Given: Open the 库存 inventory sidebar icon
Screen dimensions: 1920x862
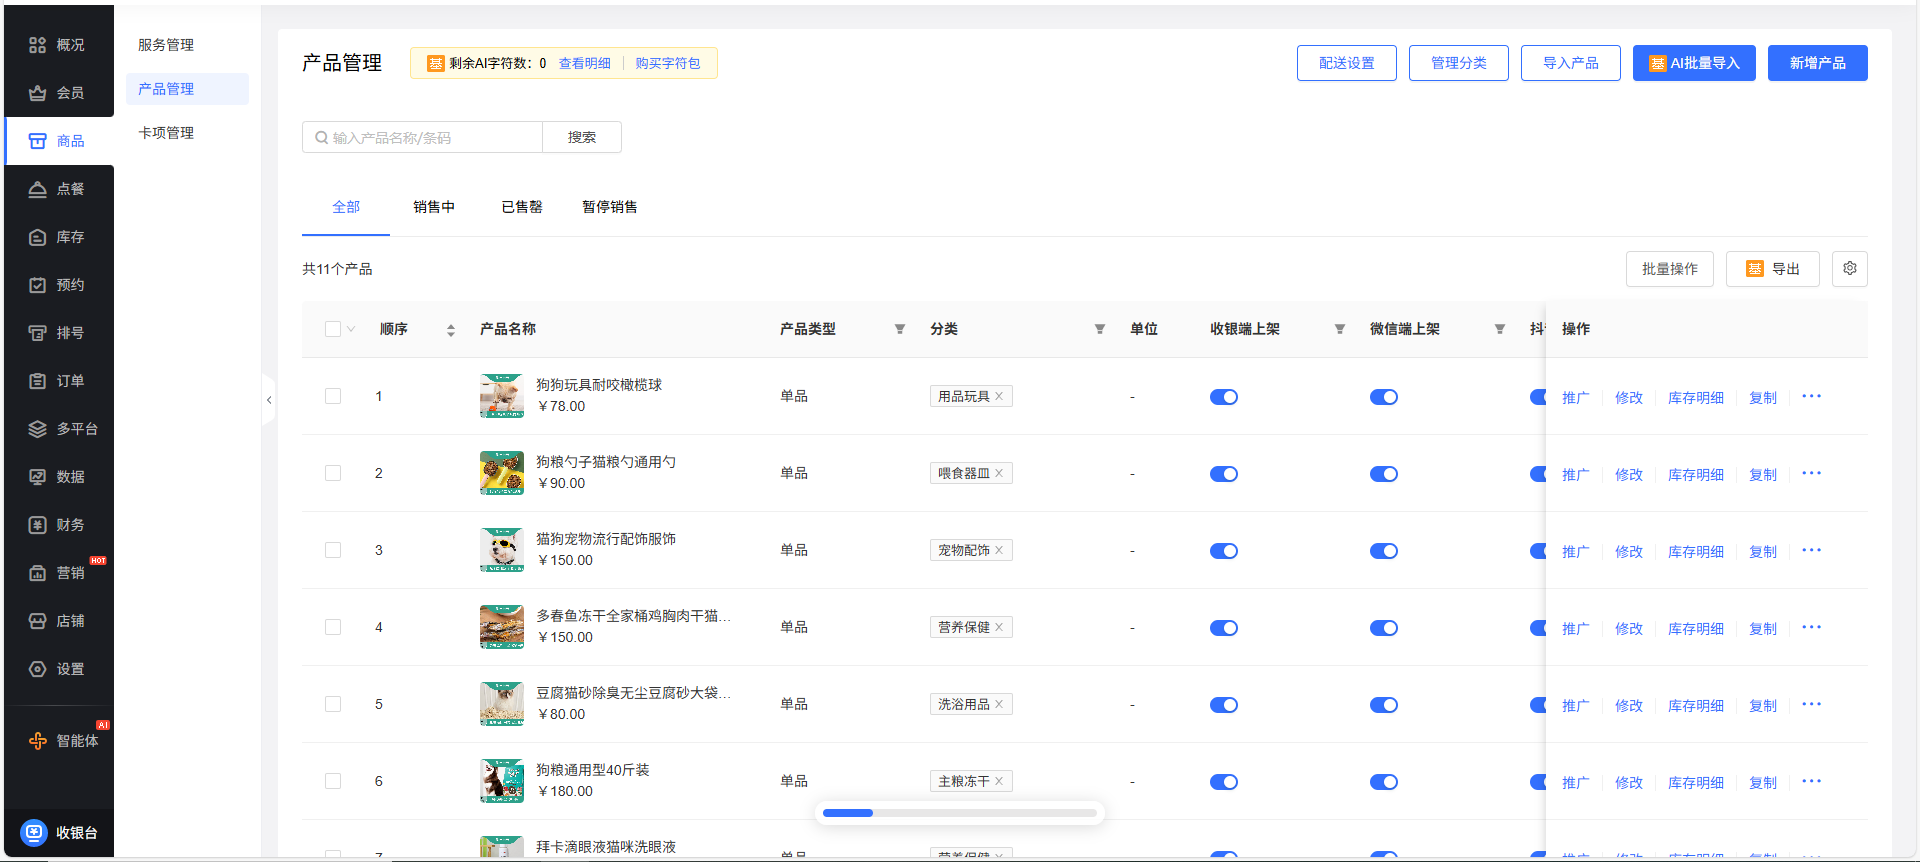Looking at the screenshot, I should (x=38, y=237).
